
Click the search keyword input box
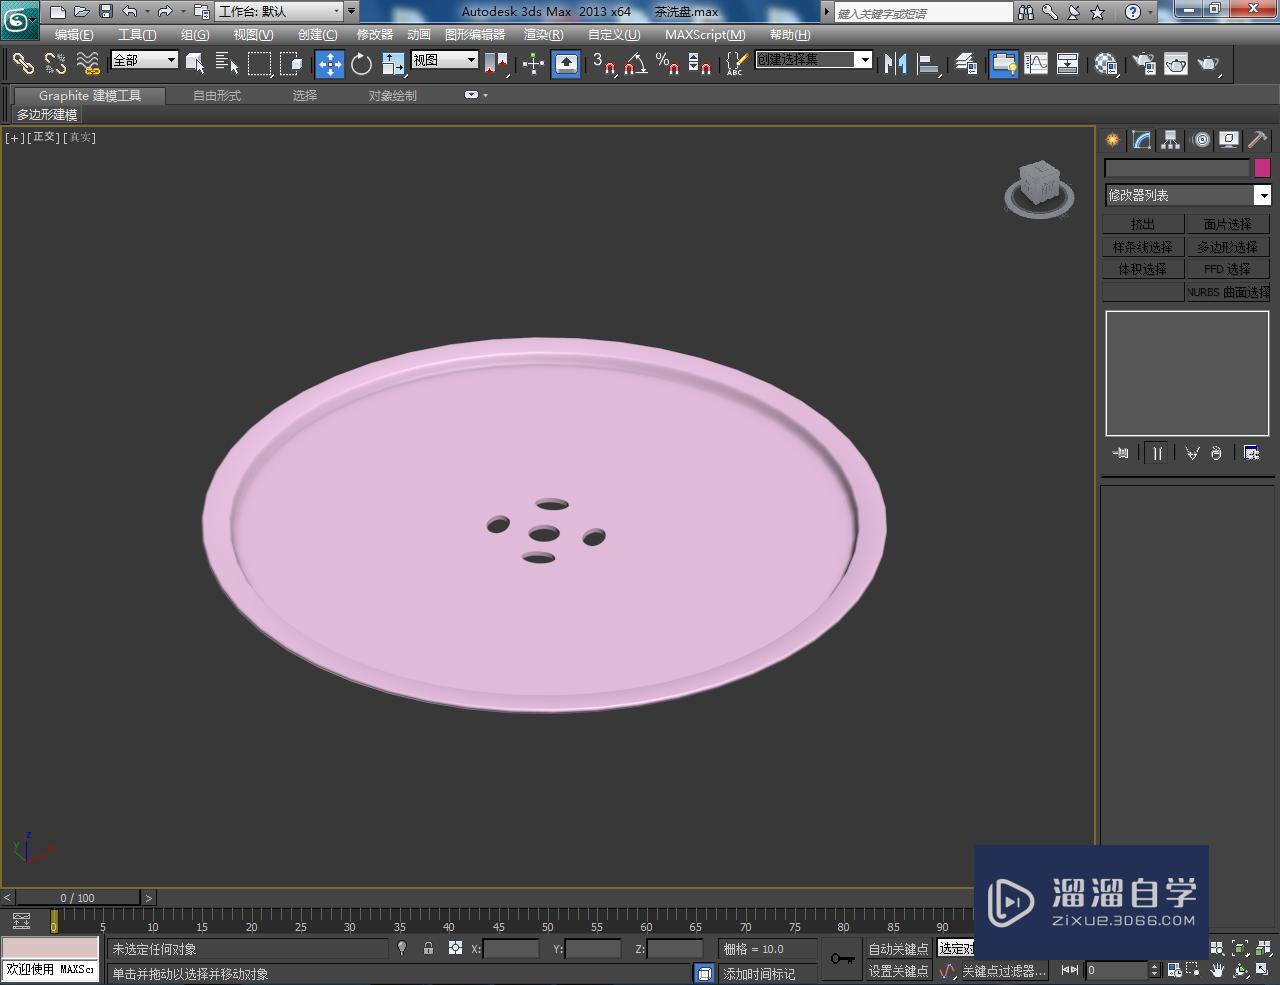924,13
